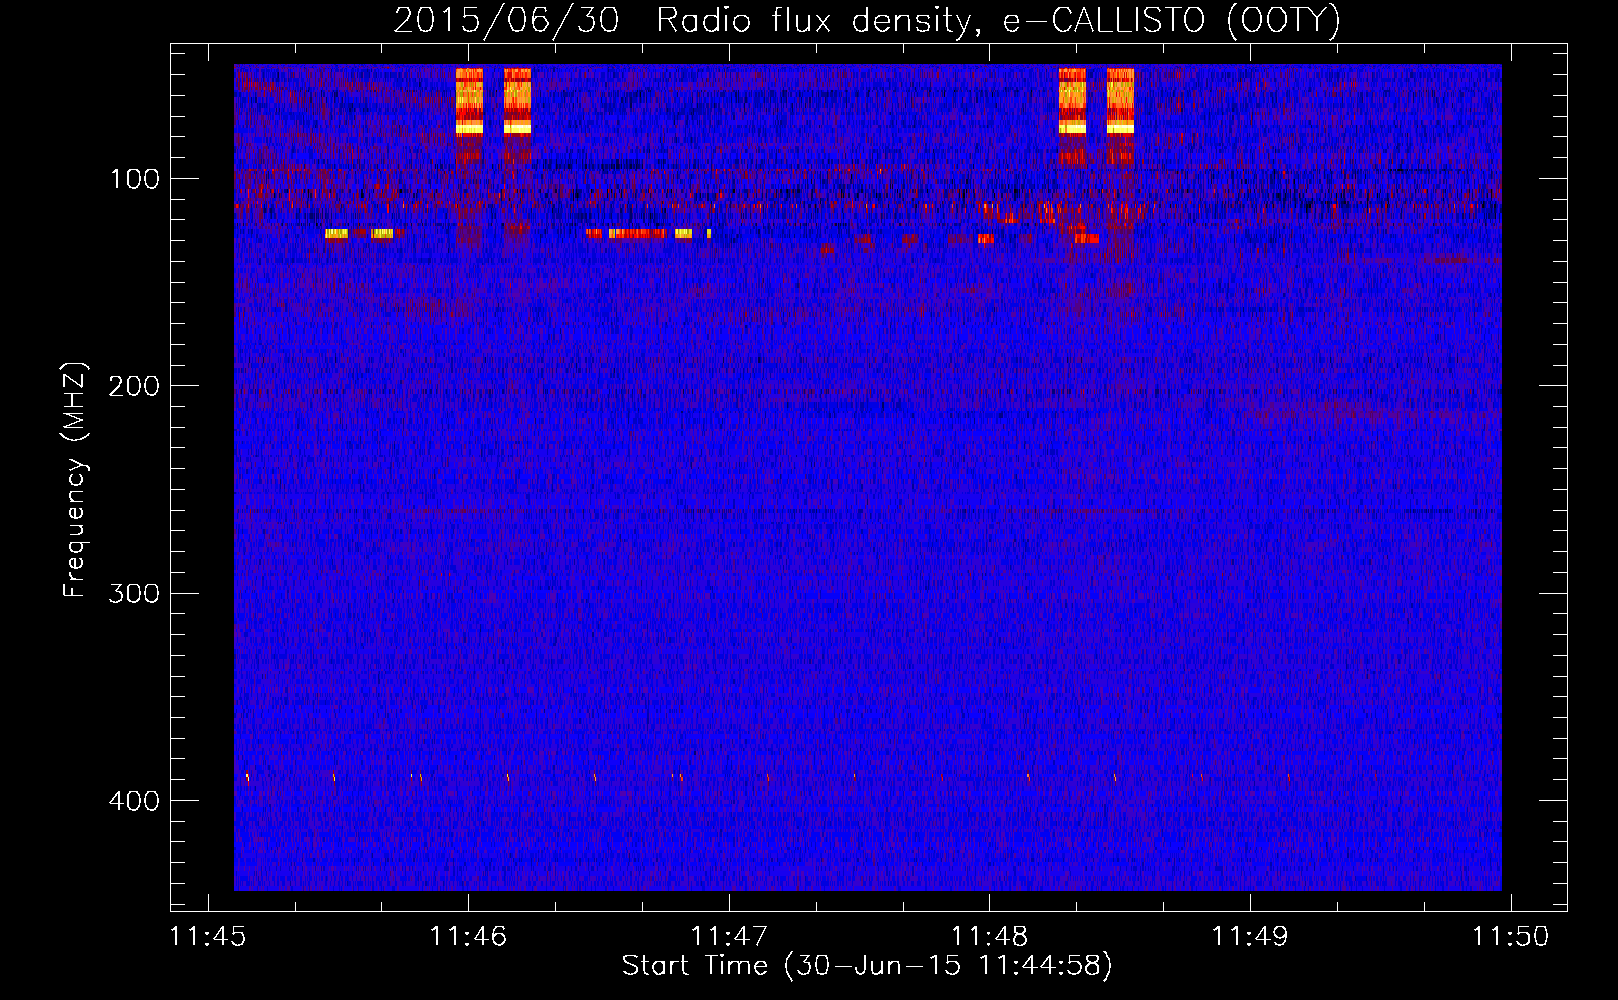1618x1000 pixels.
Task: Click the 11:48 time tick label
Action: tap(989, 936)
